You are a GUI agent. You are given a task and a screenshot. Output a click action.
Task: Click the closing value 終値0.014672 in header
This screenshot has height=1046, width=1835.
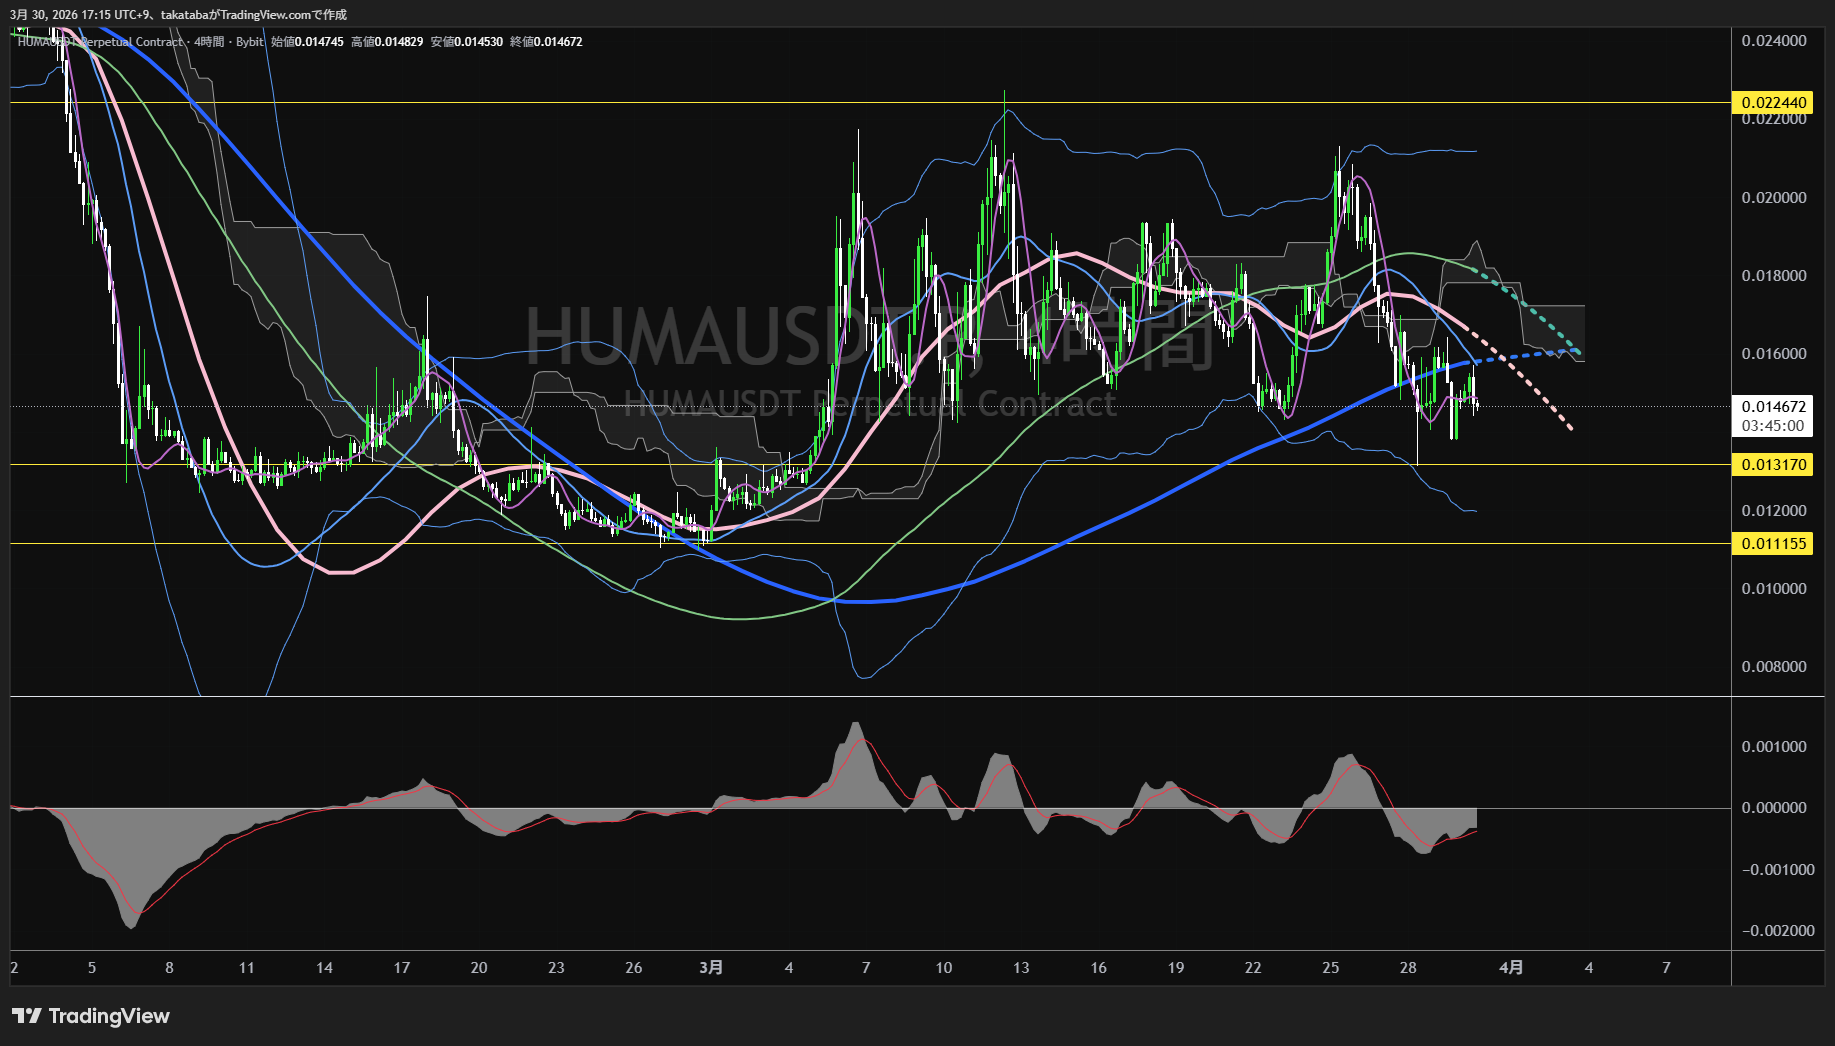546,42
